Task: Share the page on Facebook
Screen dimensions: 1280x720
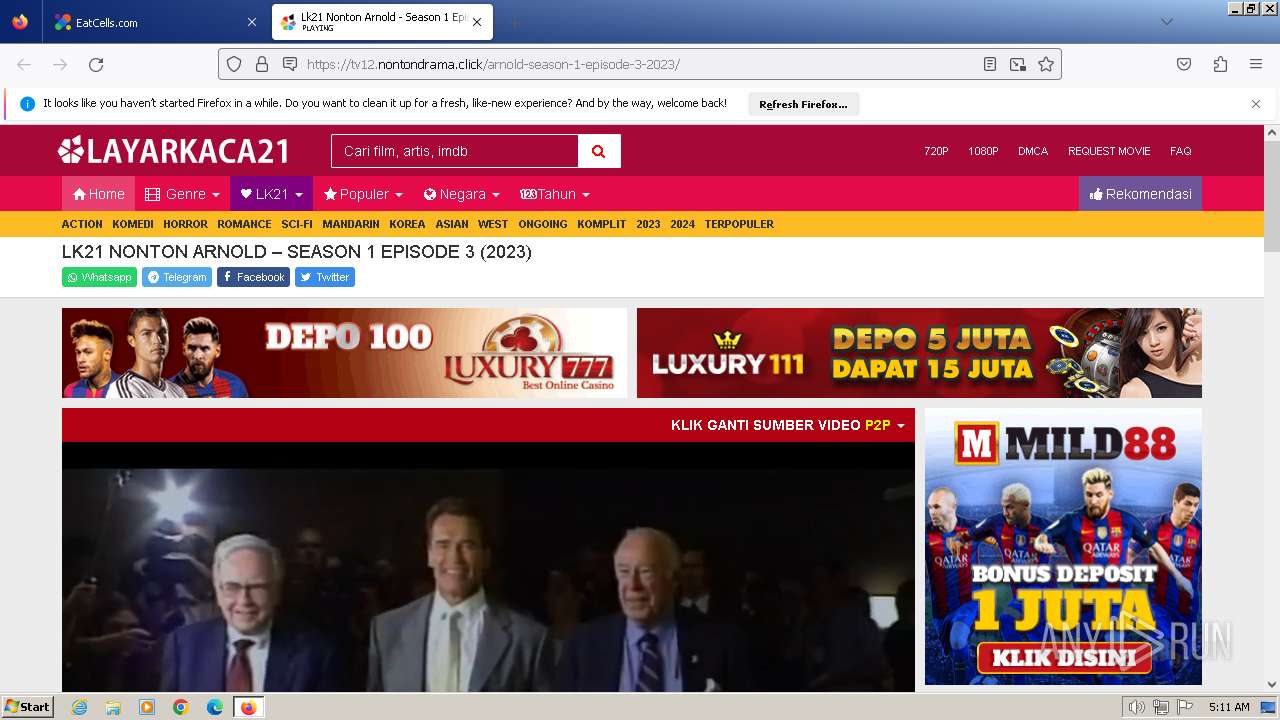Action: [253, 277]
